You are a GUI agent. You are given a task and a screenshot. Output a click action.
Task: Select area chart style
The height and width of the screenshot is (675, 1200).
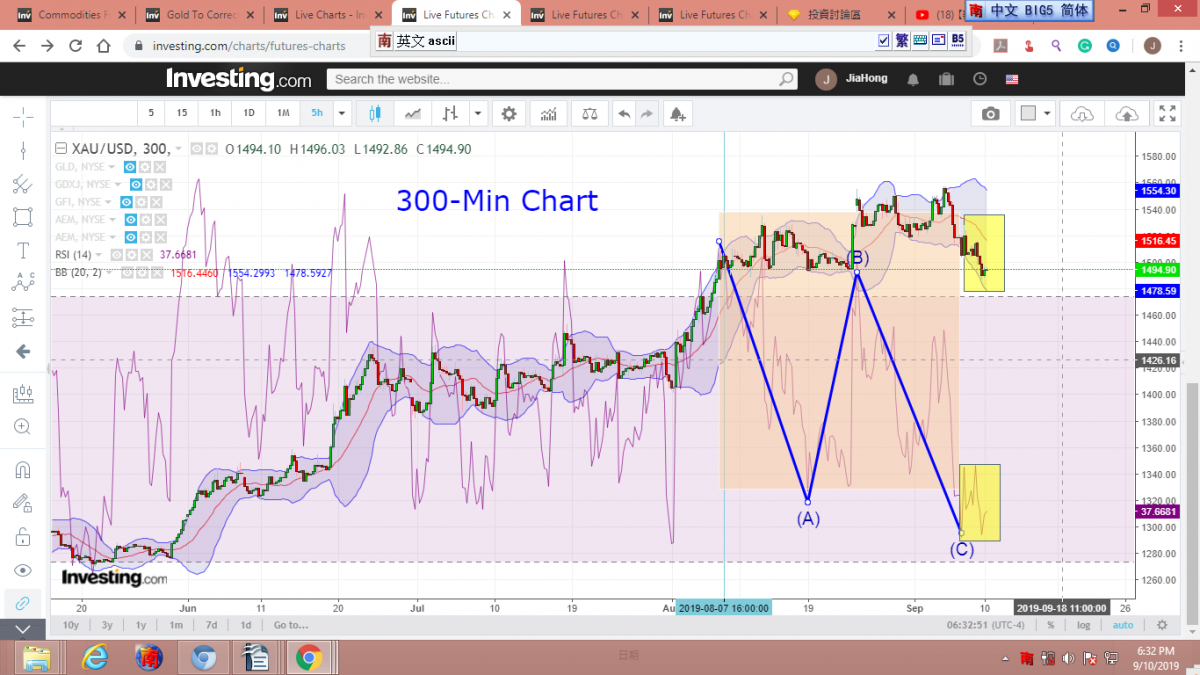pos(412,114)
